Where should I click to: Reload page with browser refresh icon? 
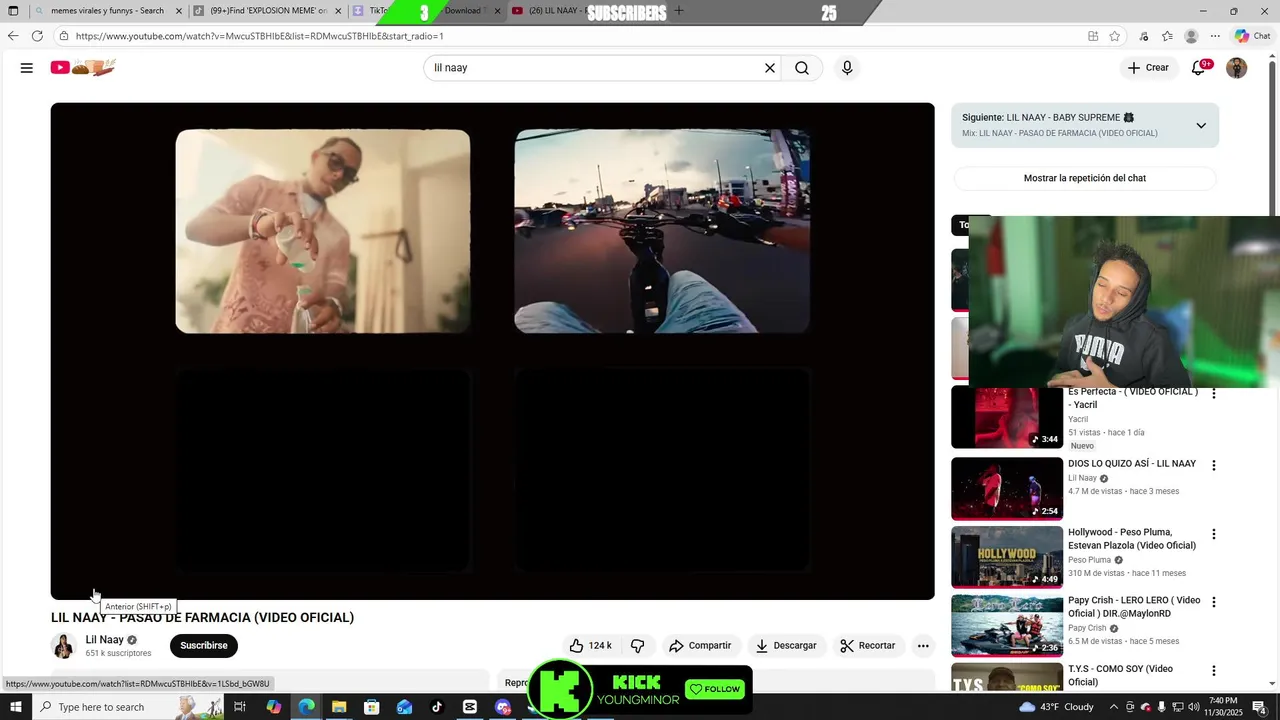point(37,36)
